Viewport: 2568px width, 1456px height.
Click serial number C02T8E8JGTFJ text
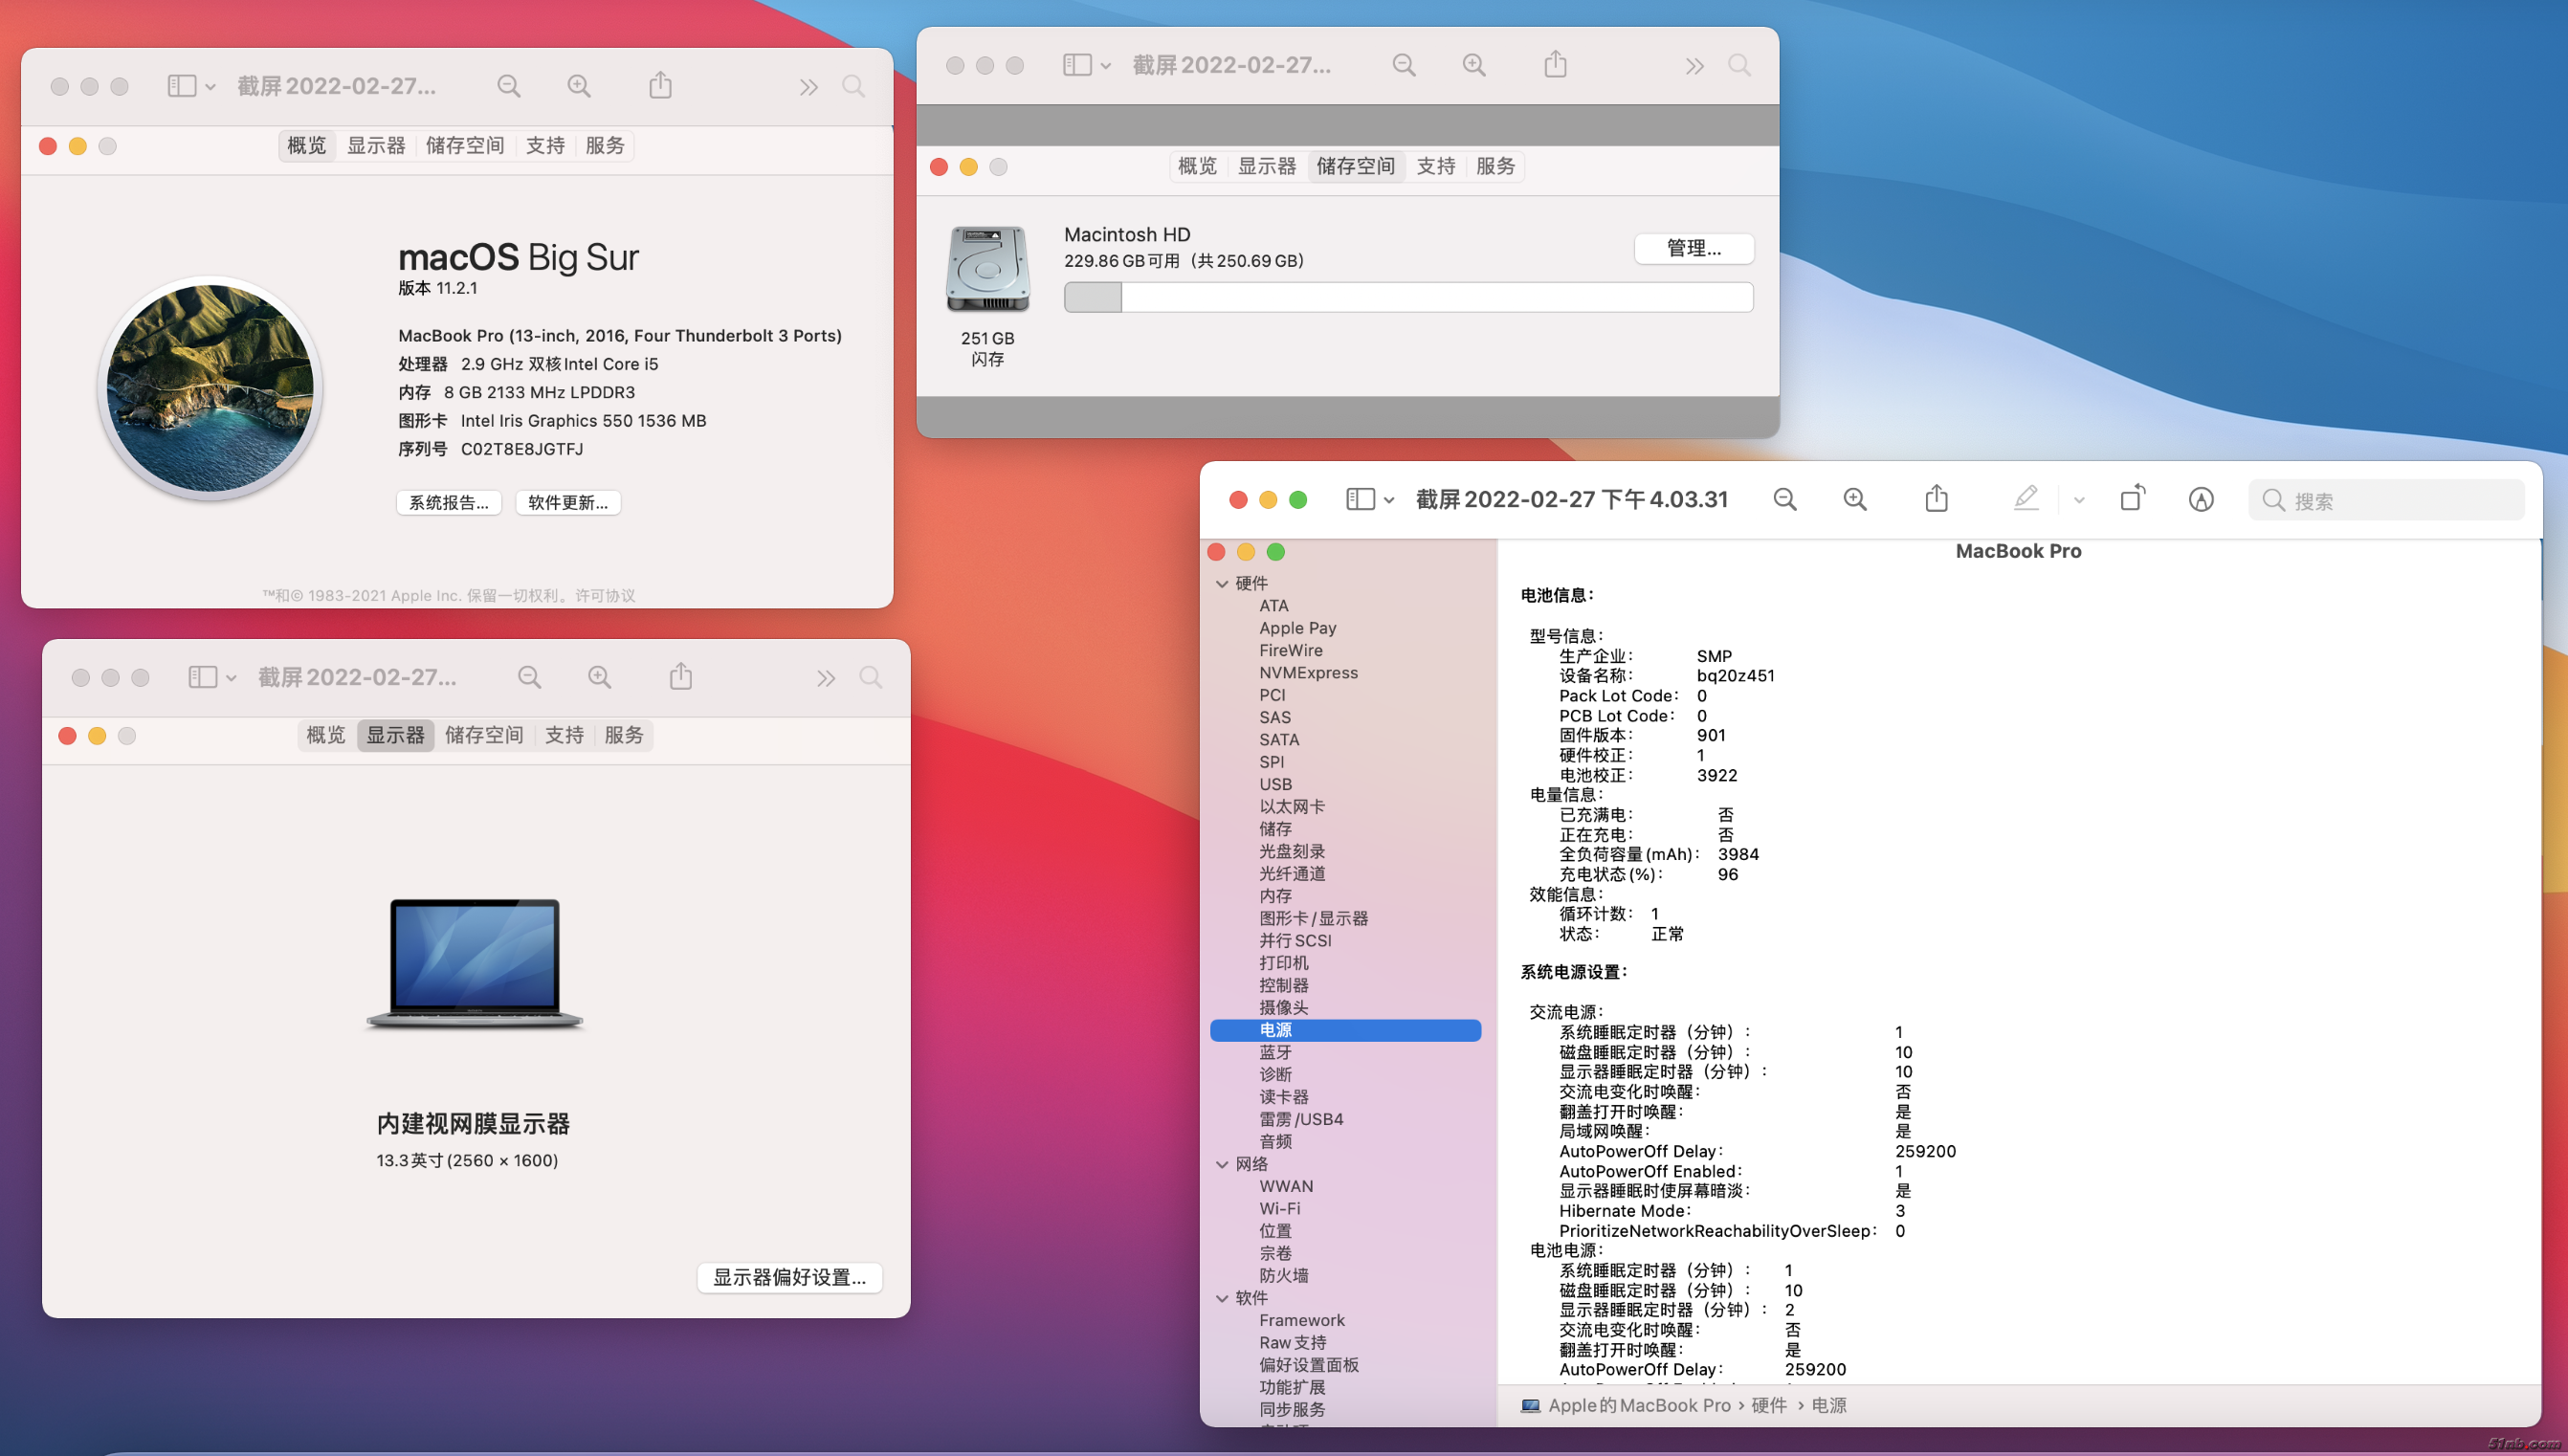(x=522, y=449)
